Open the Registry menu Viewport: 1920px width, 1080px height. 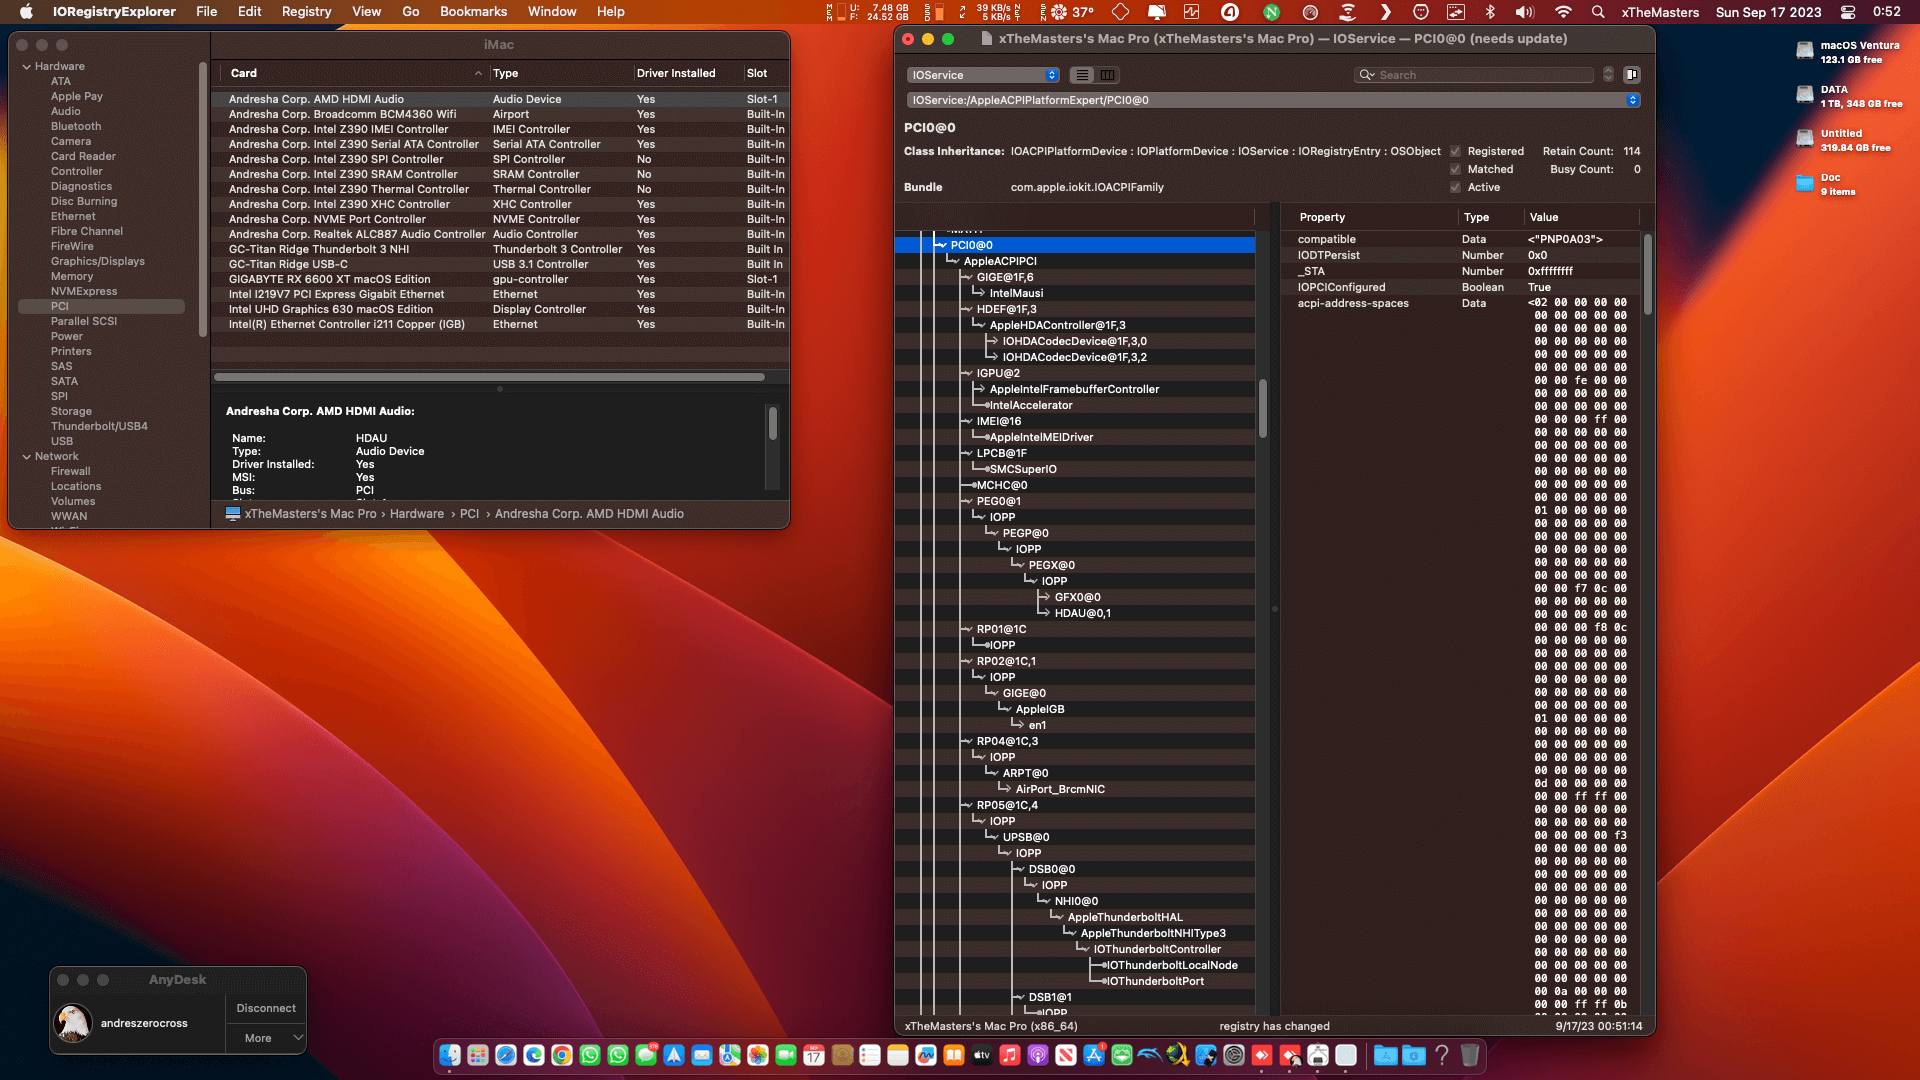pyautogui.click(x=306, y=12)
